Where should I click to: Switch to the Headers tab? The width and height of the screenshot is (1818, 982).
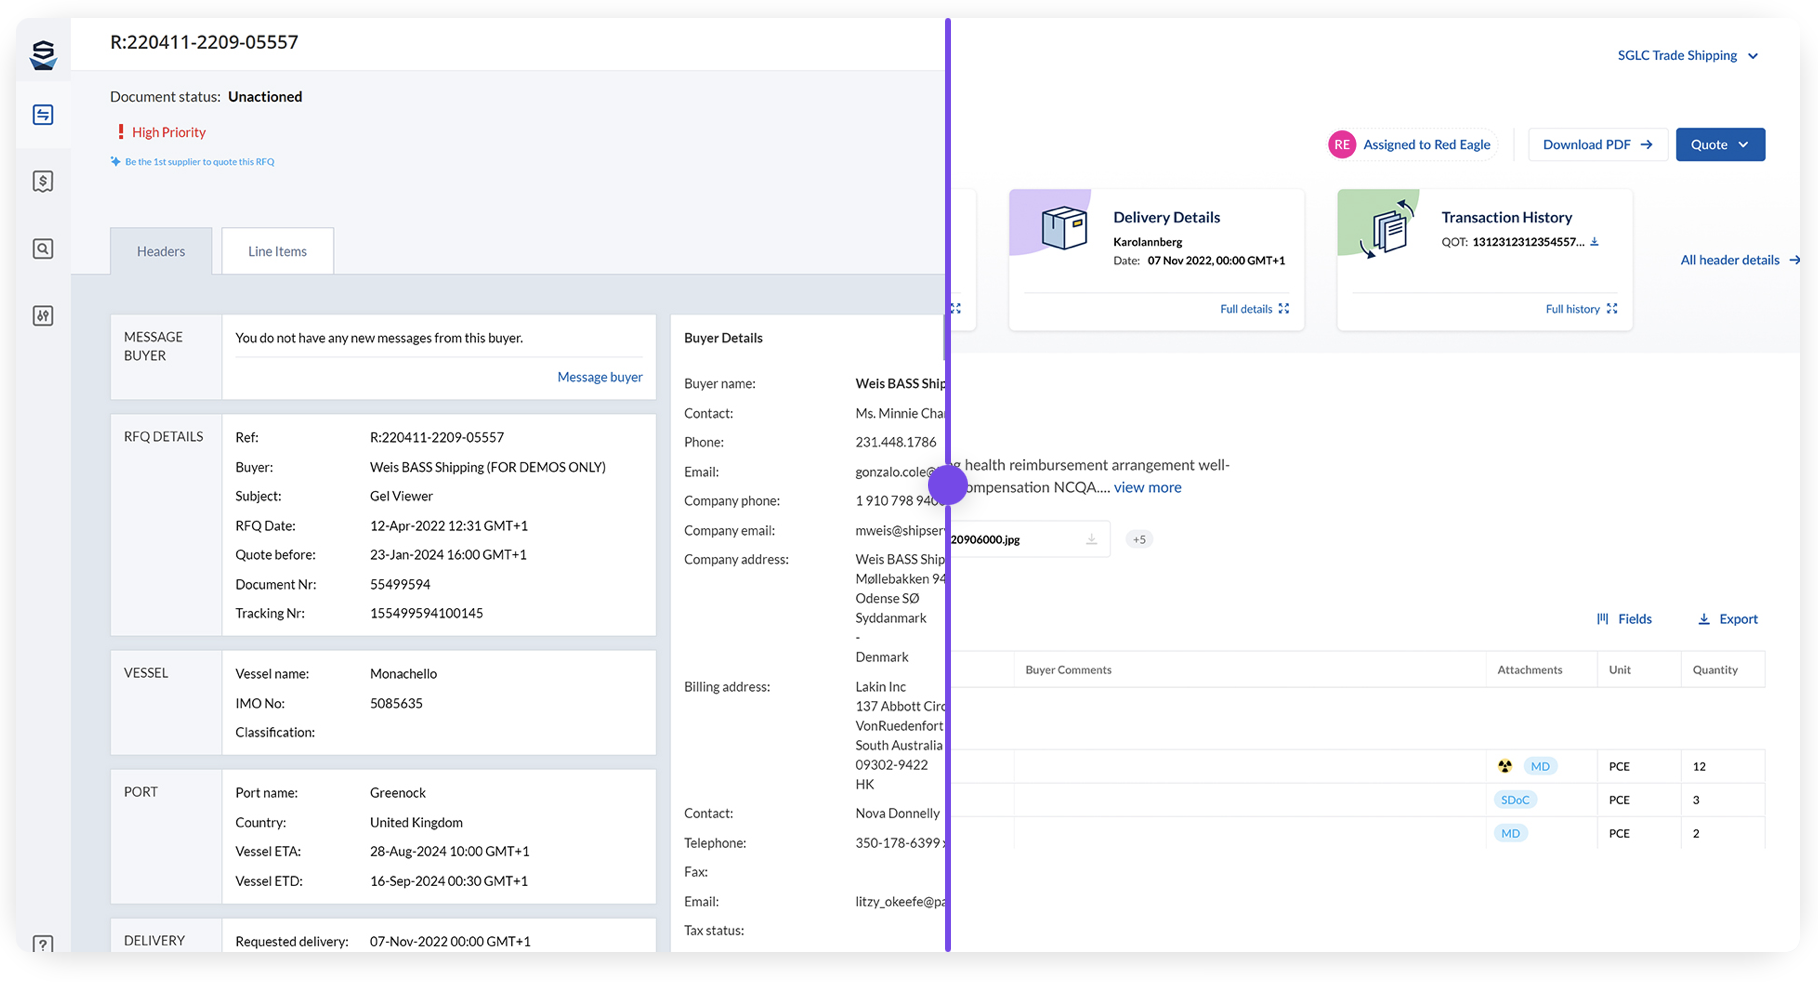coord(161,251)
